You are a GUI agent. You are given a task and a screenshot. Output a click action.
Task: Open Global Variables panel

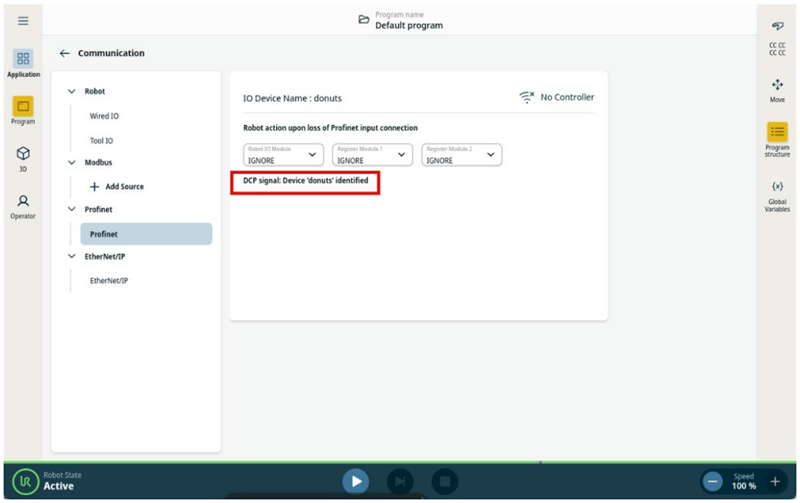pos(777,194)
